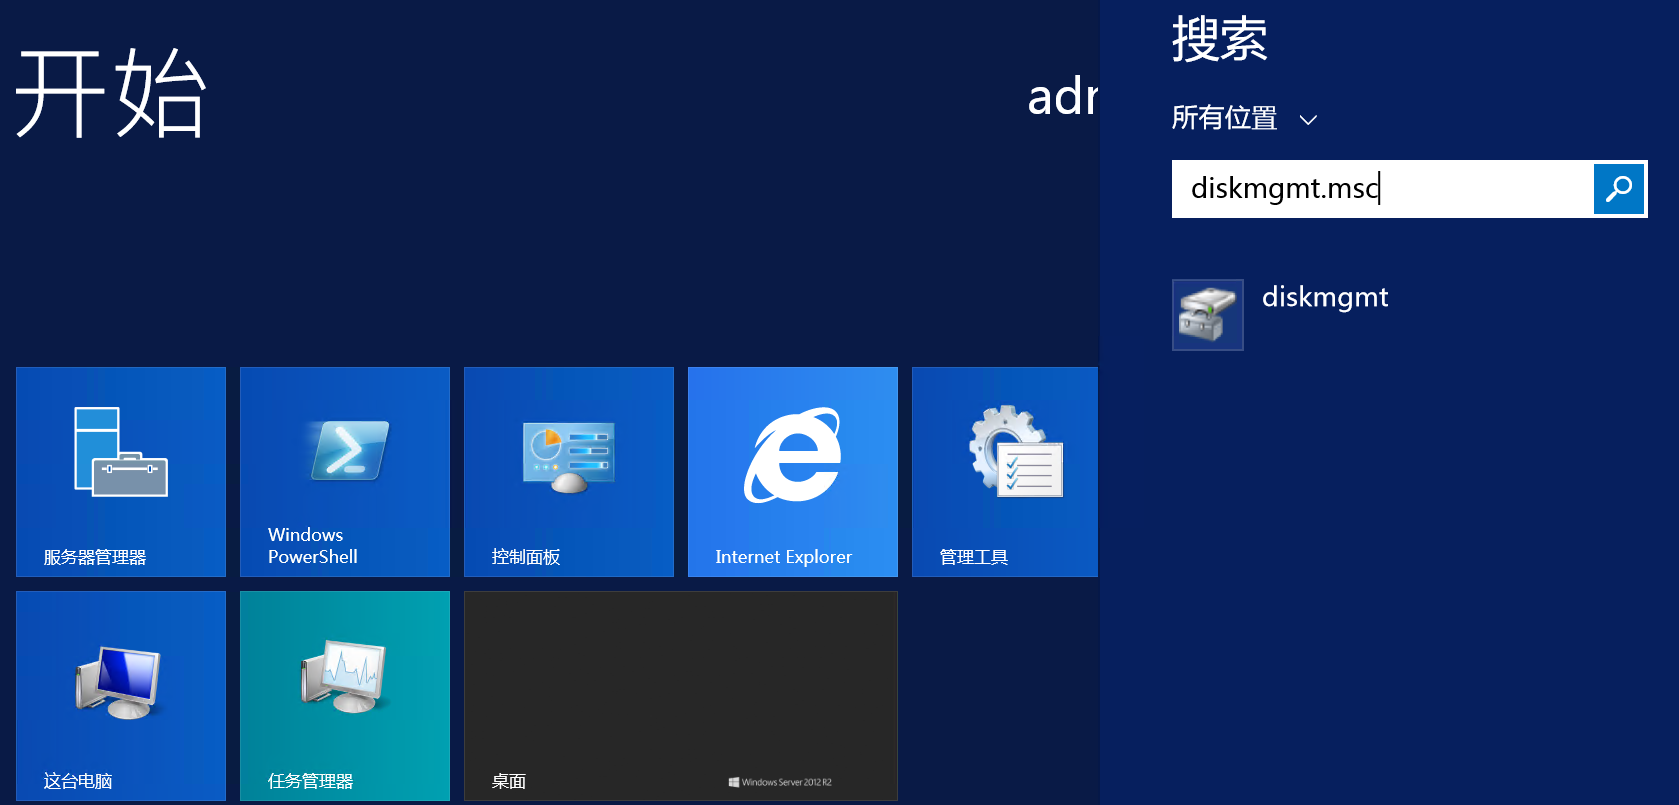Launch the Internet Explorer tile
This screenshot has width=1679, height=805.
pyautogui.click(x=793, y=471)
